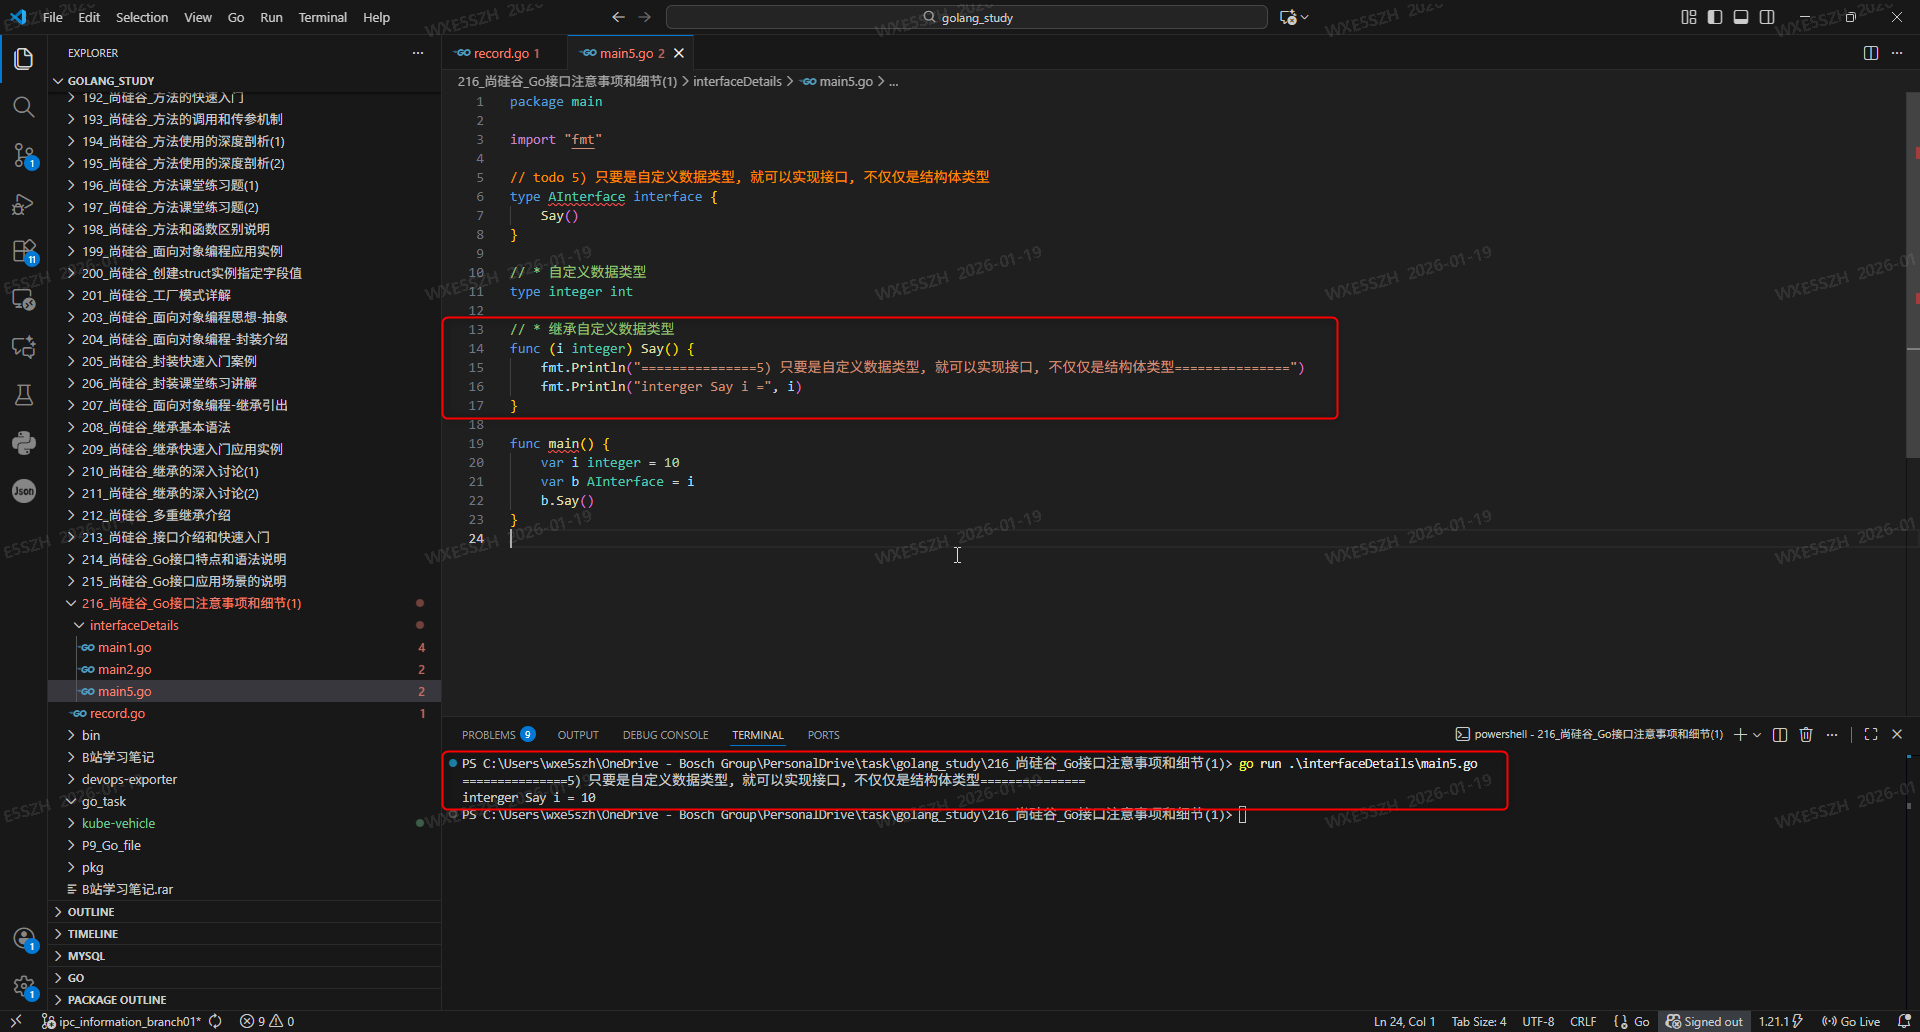Expand the kube-vehicle folder
The image size is (1920, 1032).
(x=244, y=823)
